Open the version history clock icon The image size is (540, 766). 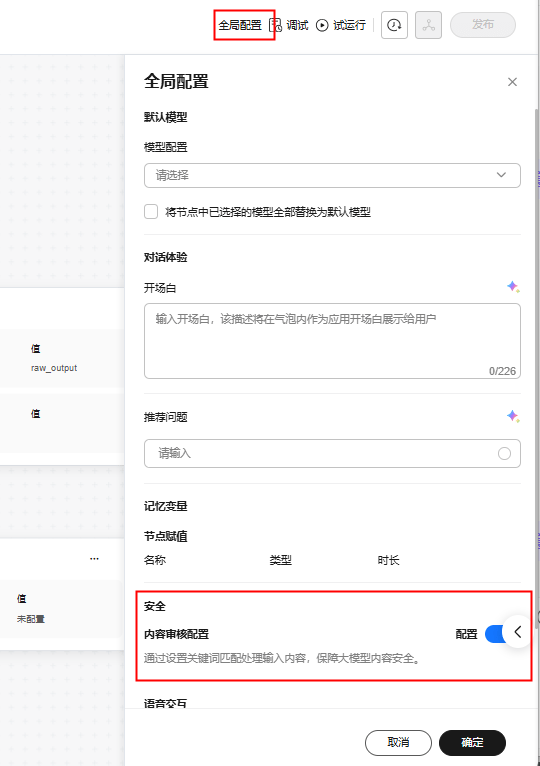[394, 25]
